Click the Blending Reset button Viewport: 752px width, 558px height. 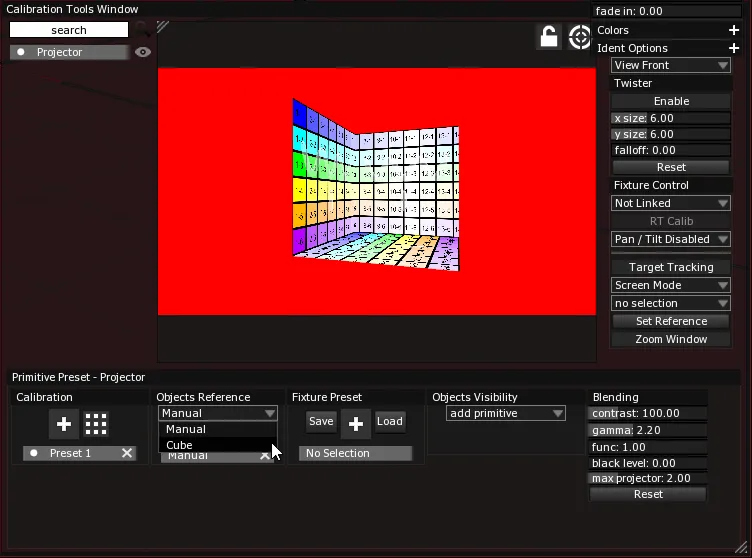tap(648, 494)
